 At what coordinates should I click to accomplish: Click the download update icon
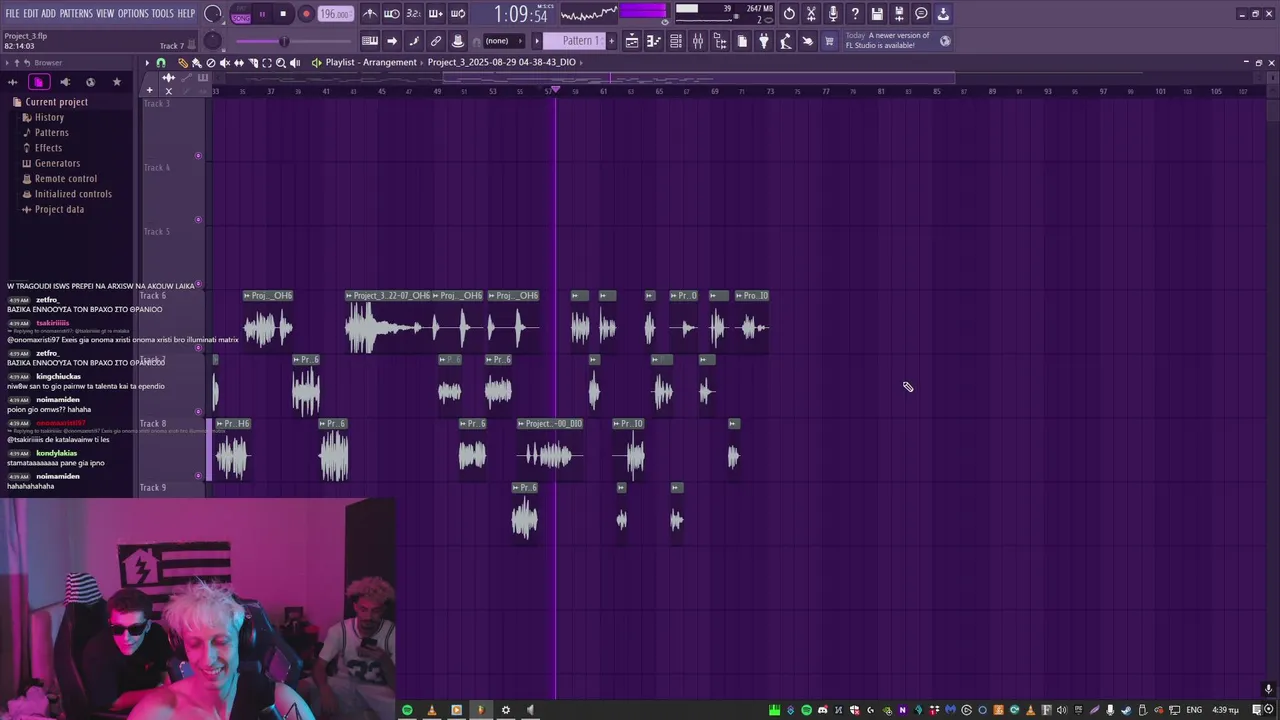point(943,14)
